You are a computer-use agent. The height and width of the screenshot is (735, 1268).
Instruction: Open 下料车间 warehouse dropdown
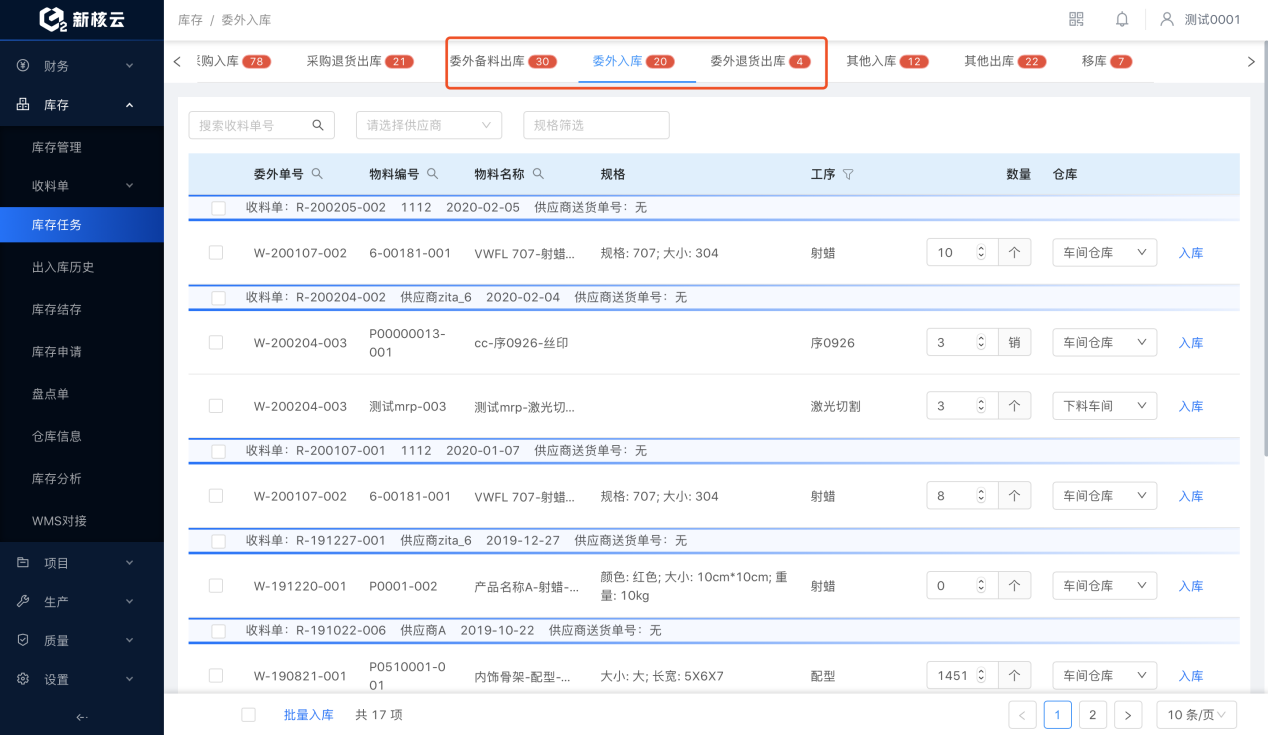pos(1105,406)
